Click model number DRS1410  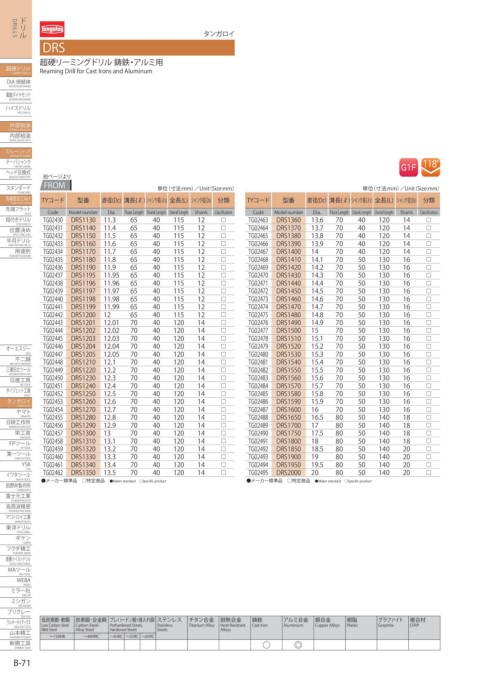click(x=288, y=259)
